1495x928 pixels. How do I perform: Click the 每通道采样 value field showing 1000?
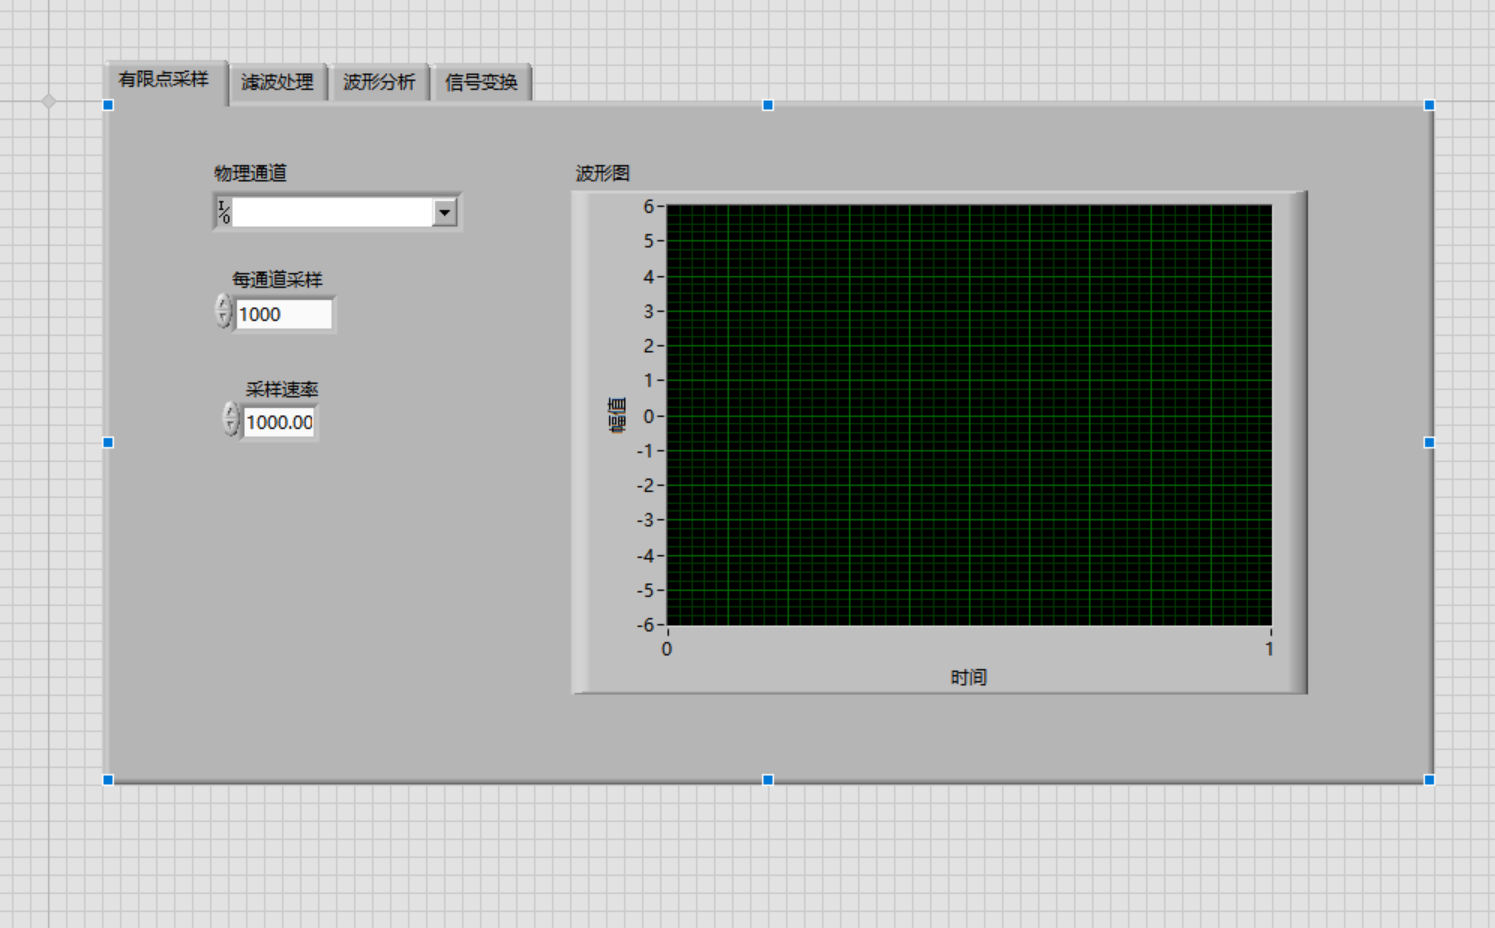[x=284, y=314]
